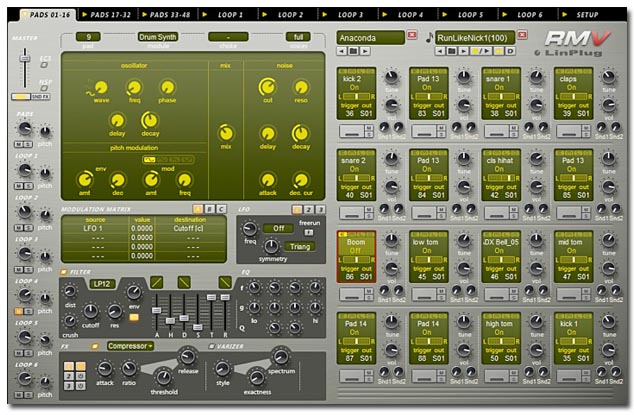Click the oscillator wave knob
This screenshot has width=634, height=415.
[x=101, y=87]
